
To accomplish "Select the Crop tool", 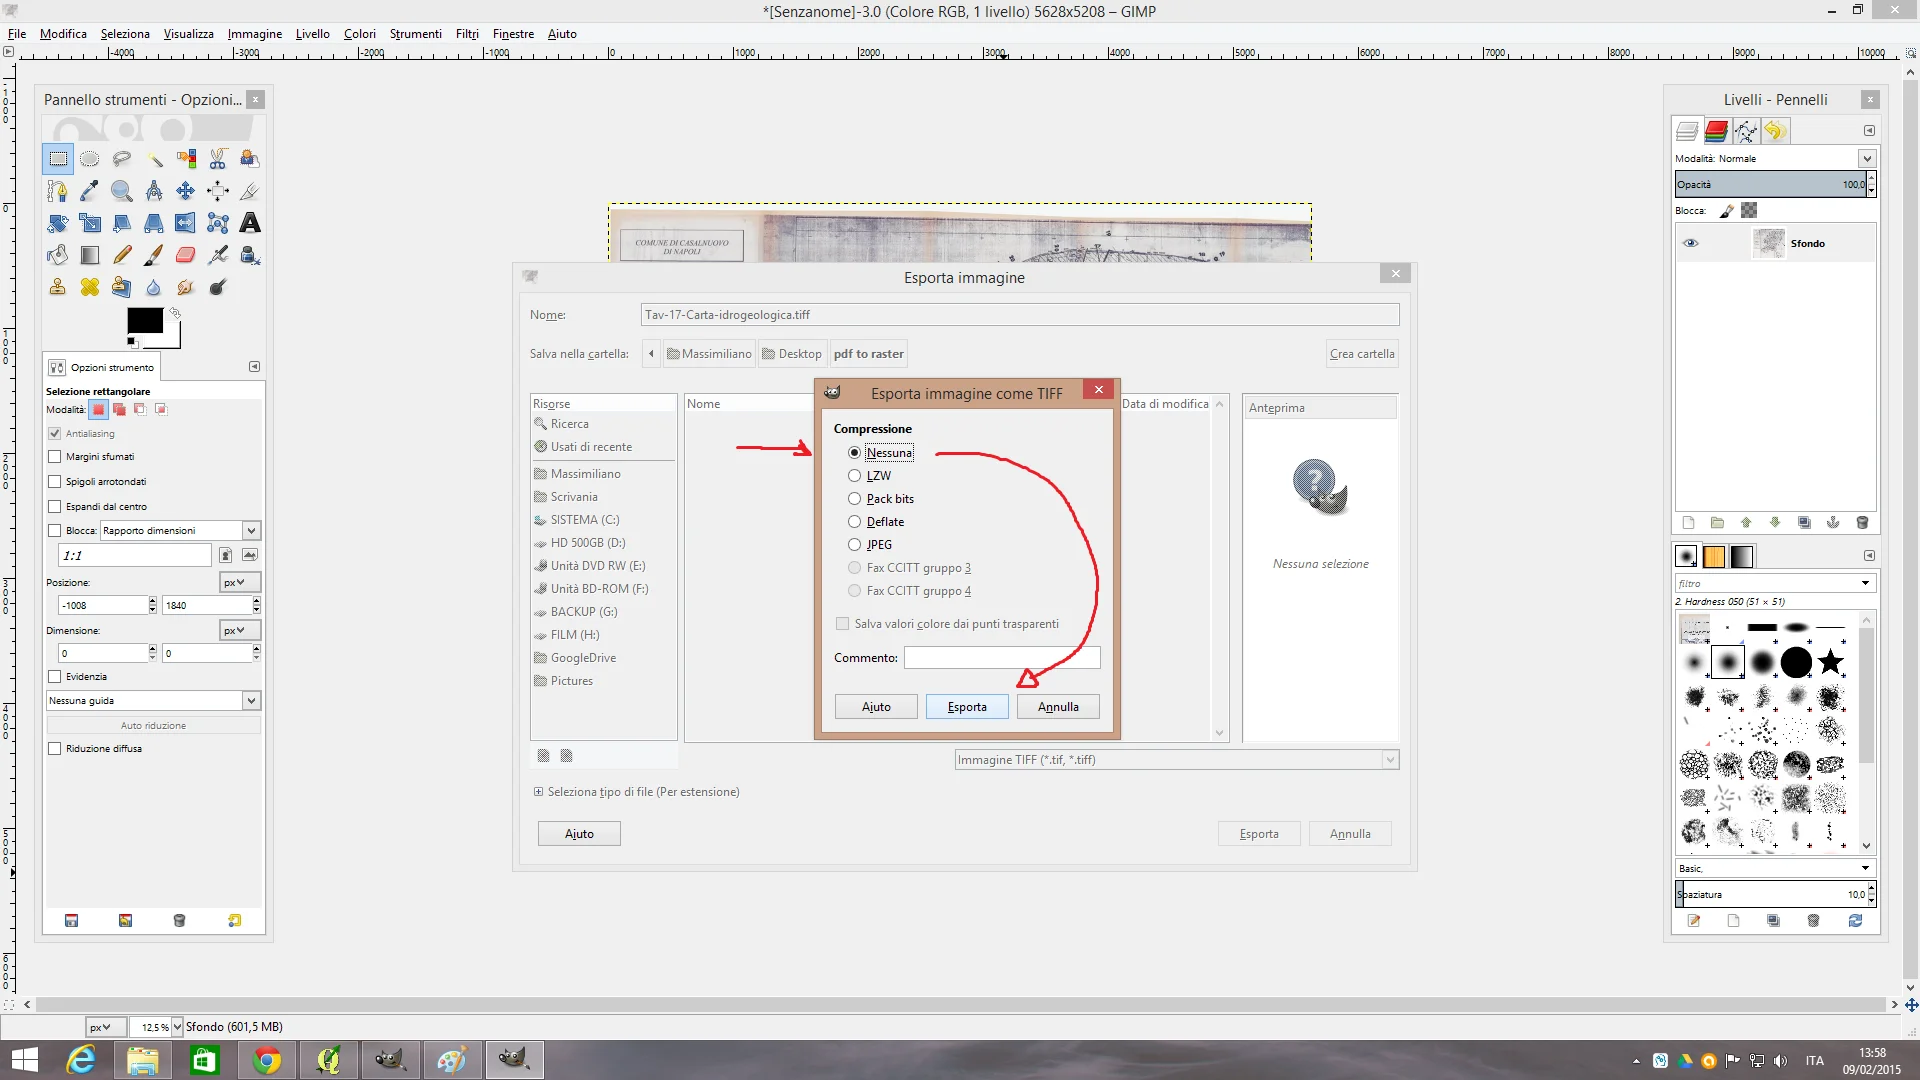I will click(x=250, y=191).
